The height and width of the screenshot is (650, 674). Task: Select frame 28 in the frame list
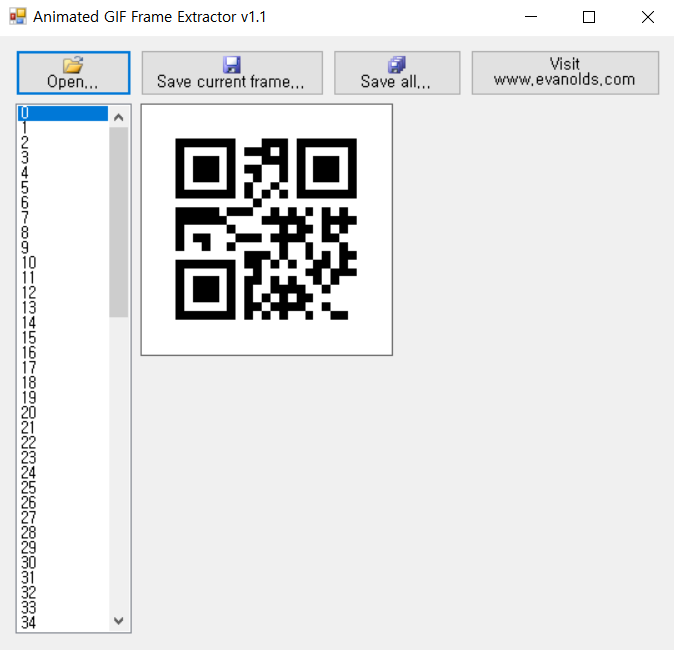point(63,533)
